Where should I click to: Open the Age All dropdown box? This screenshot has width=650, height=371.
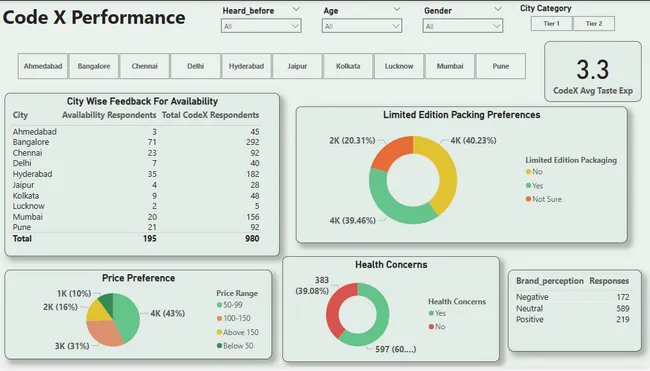(362, 26)
